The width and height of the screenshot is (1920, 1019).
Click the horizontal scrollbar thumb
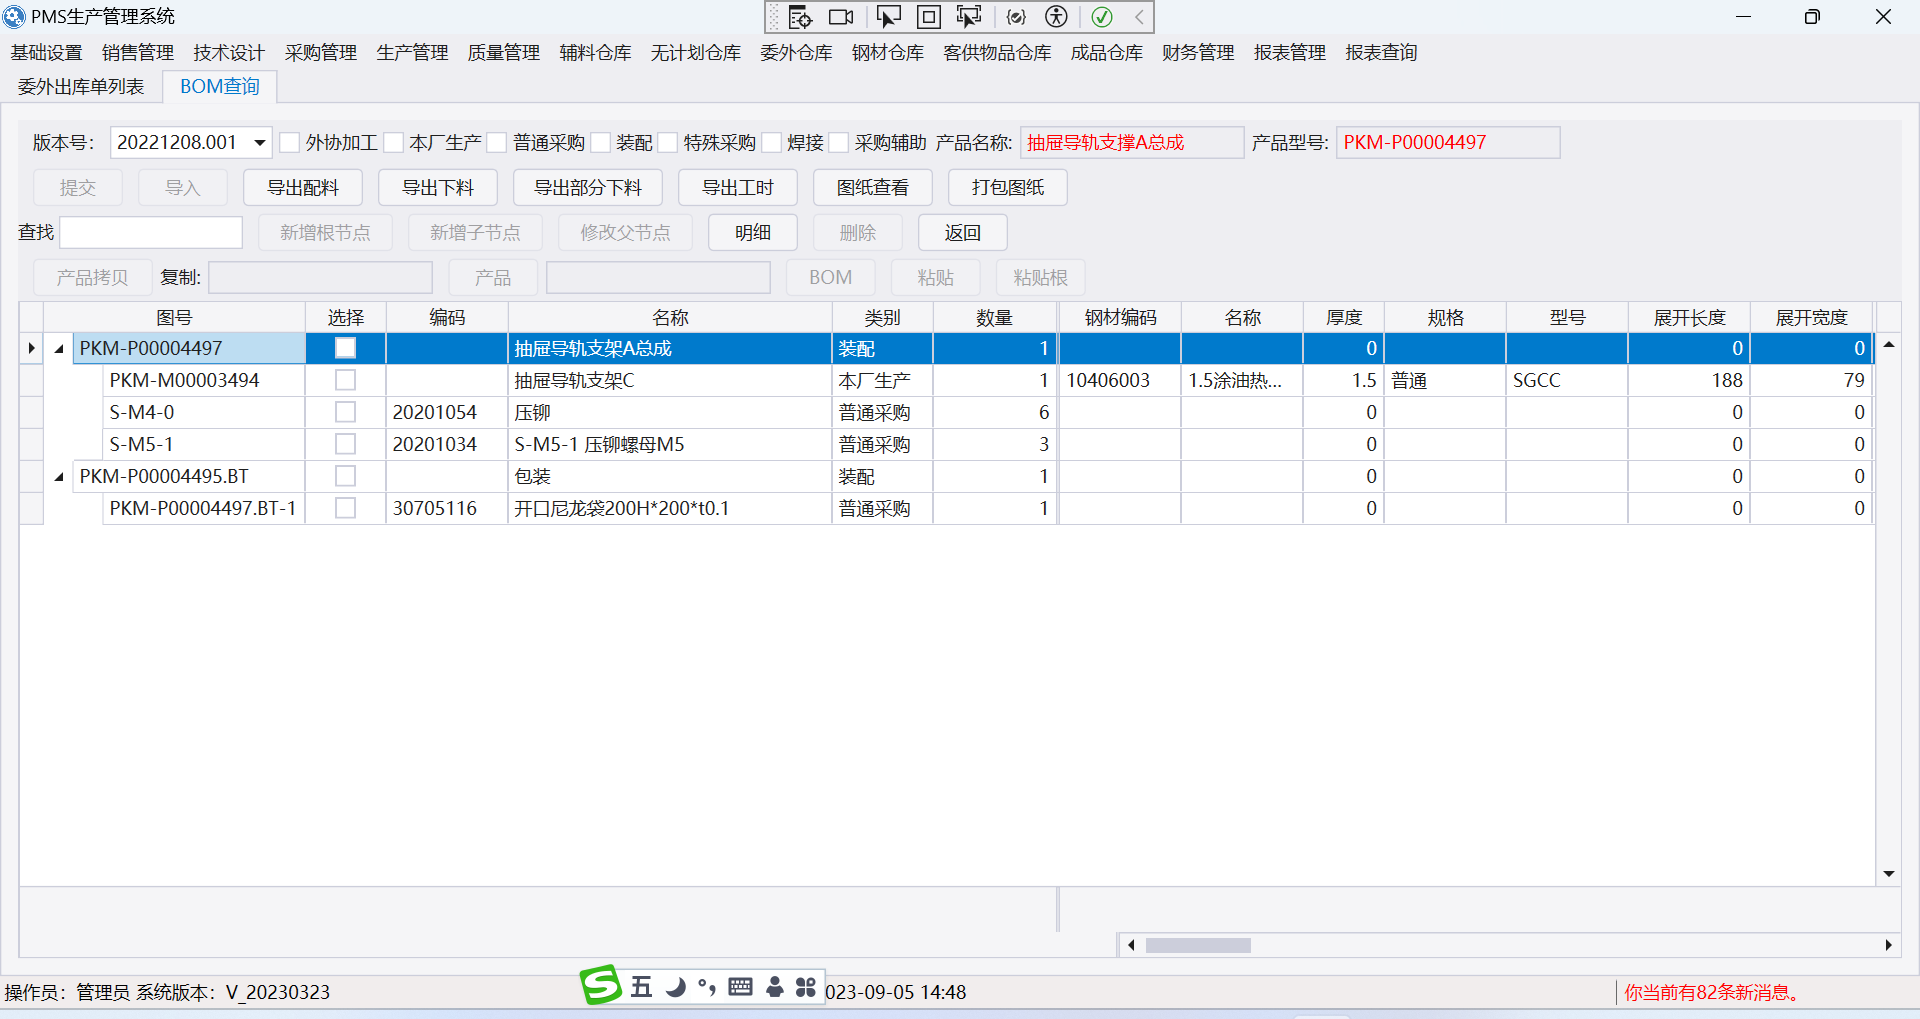[1198, 945]
